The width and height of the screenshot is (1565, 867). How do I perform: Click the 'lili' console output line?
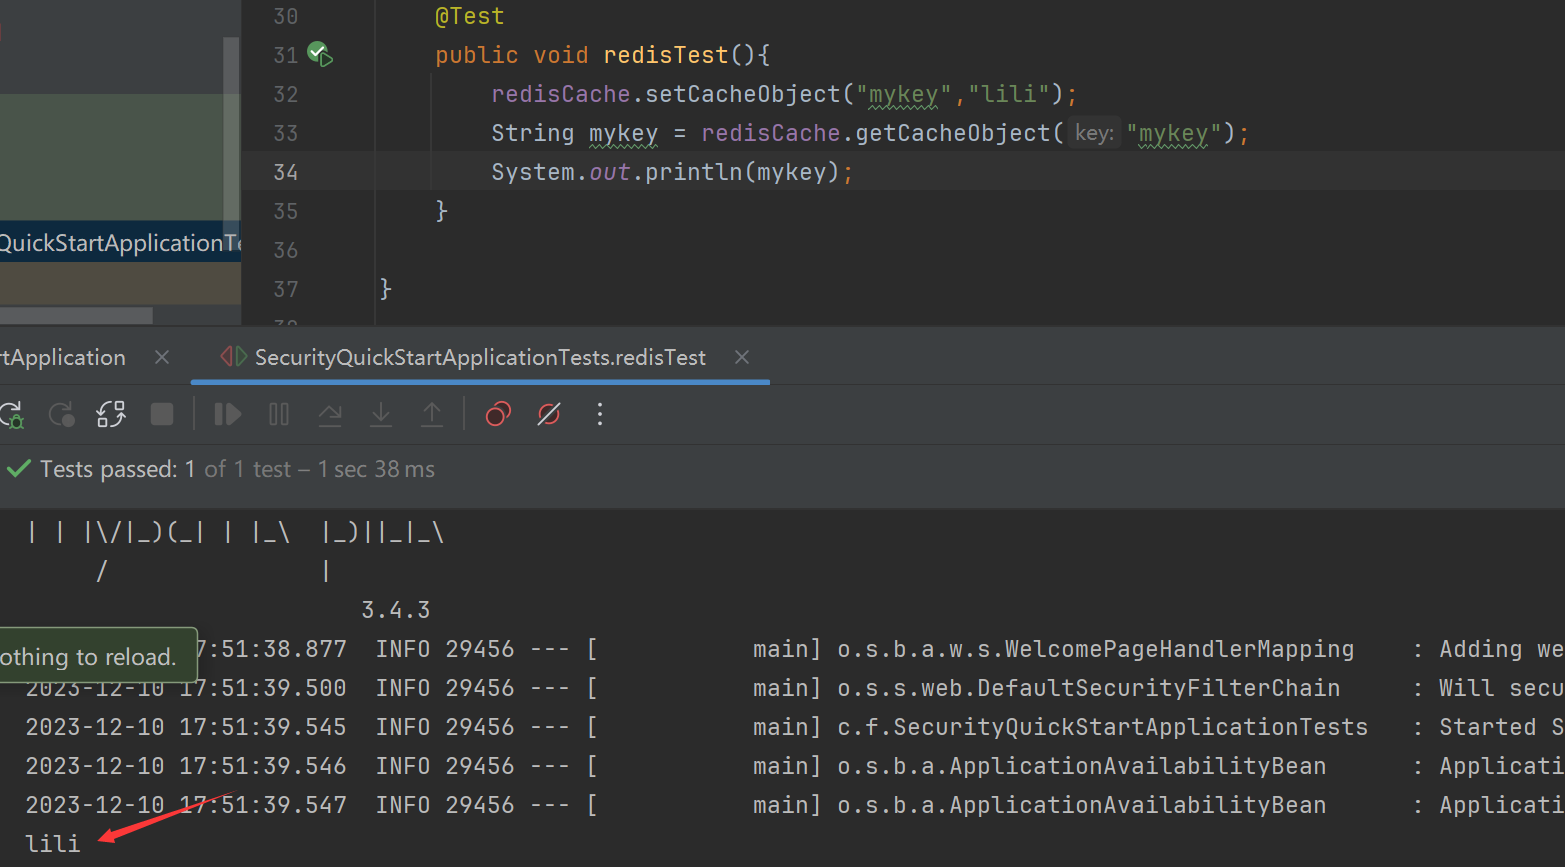tap(53, 844)
